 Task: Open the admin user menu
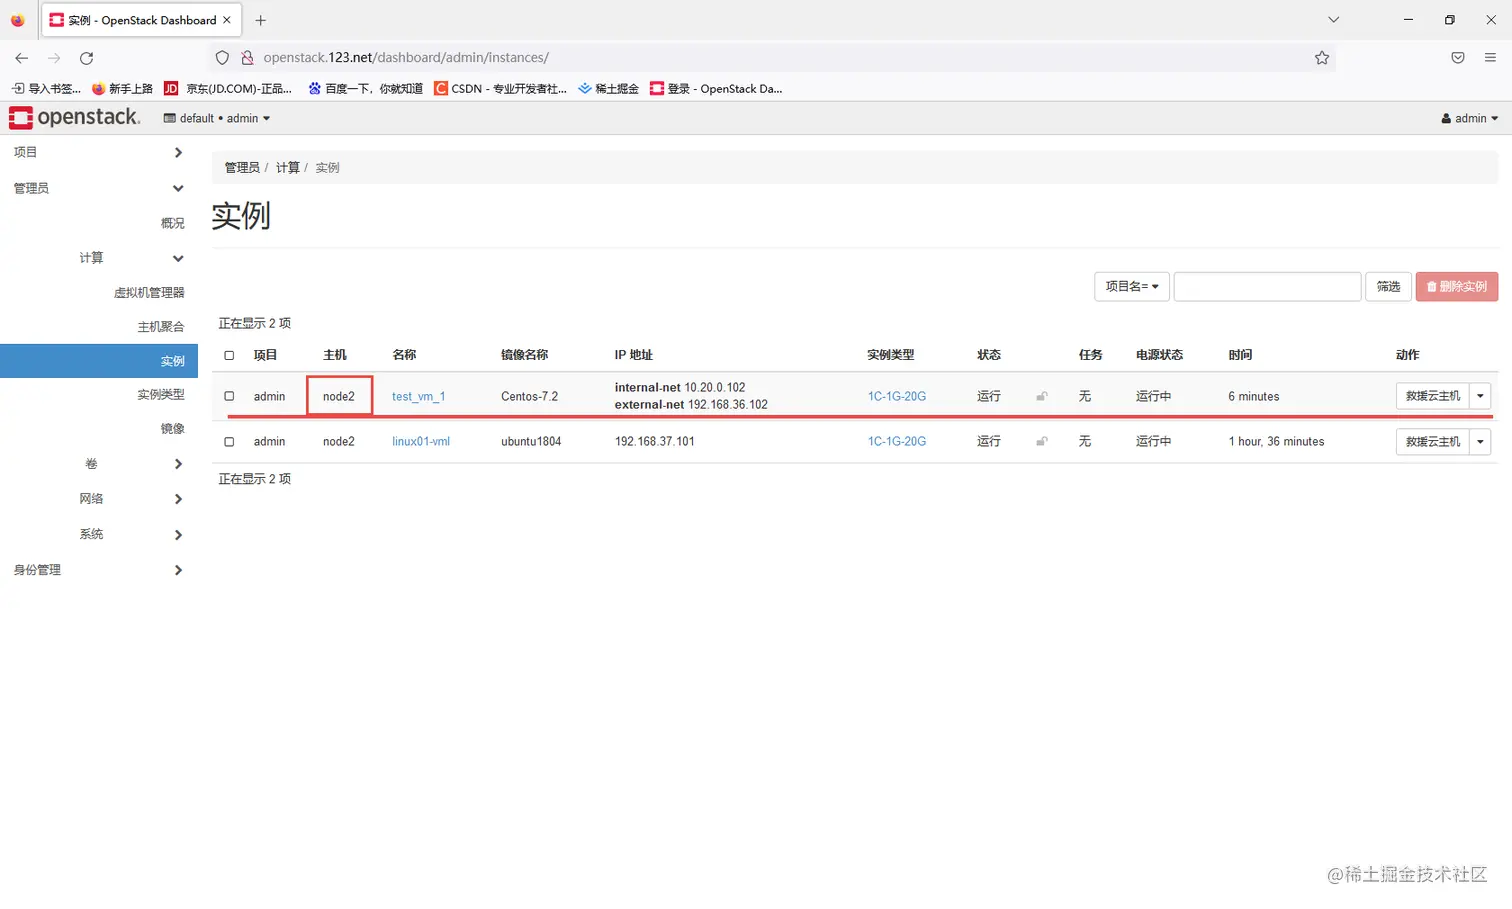pyautogui.click(x=1469, y=119)
